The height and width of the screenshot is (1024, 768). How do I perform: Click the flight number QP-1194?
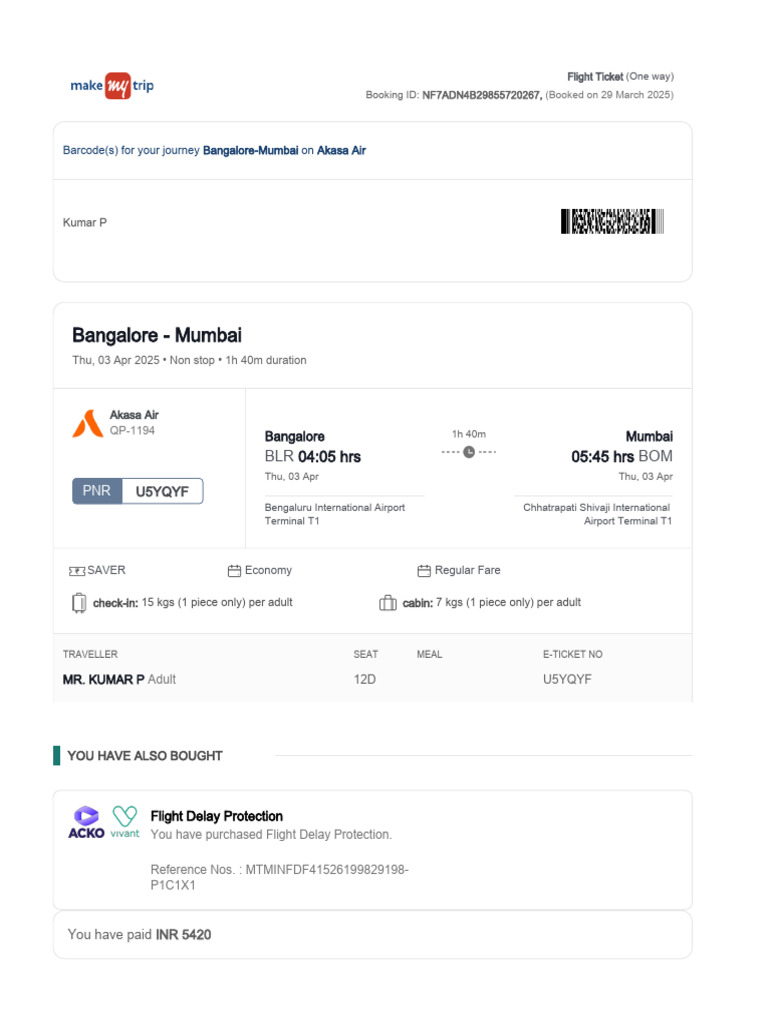pos(132,431)
